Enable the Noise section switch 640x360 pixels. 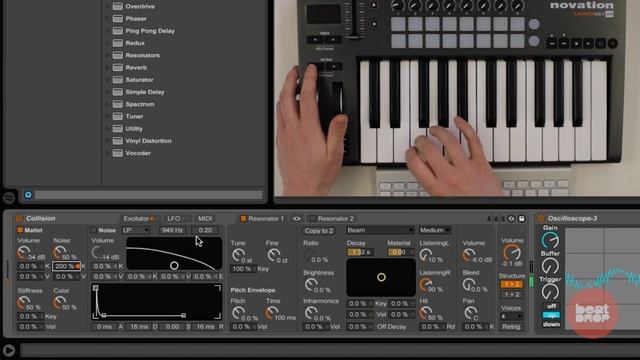coord(93,230)
